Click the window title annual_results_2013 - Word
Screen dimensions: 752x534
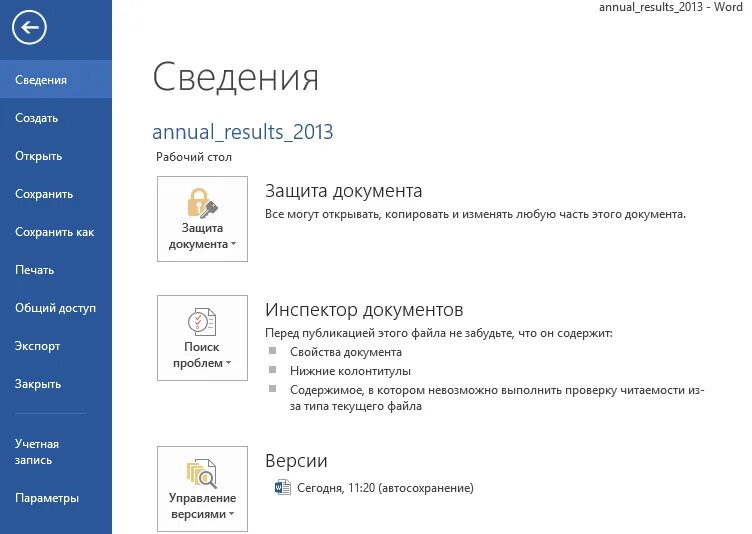670,7
